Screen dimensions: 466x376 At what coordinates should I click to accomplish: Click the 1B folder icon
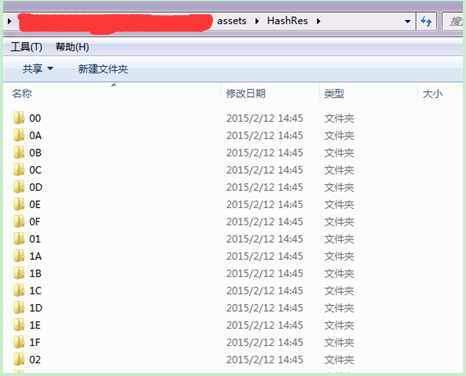point(19,273)
